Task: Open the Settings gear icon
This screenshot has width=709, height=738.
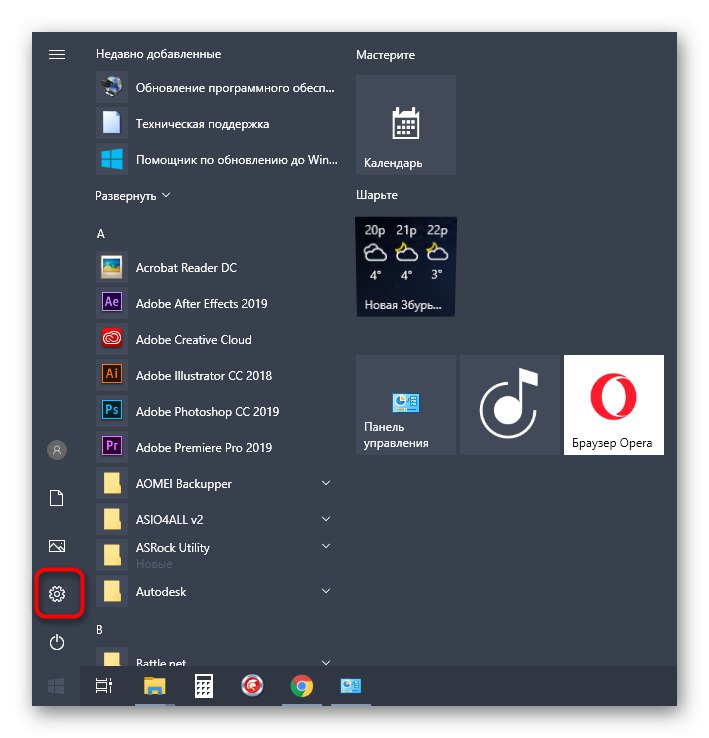Action: point(57,594)
